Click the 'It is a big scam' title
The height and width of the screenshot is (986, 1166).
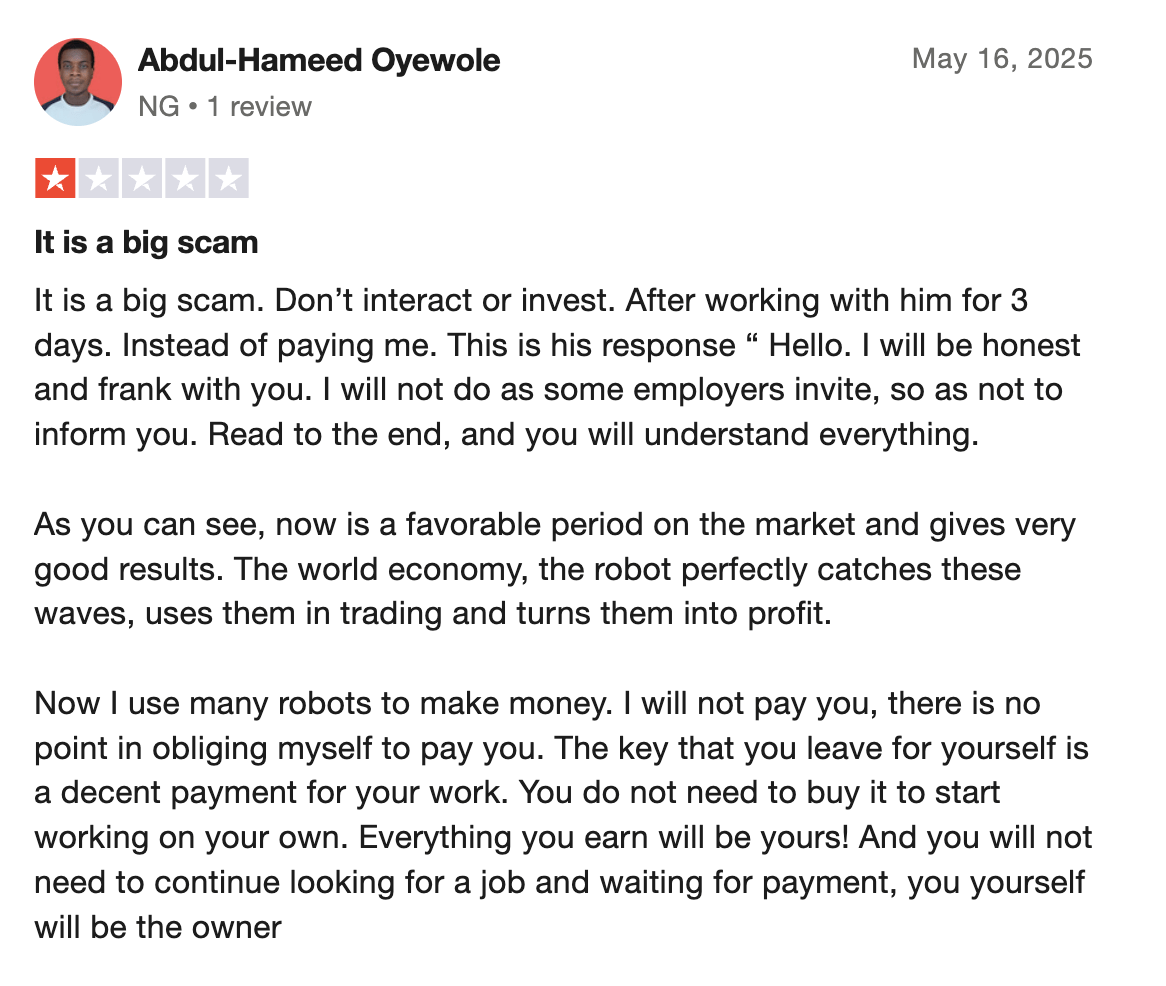click(146, 242)
